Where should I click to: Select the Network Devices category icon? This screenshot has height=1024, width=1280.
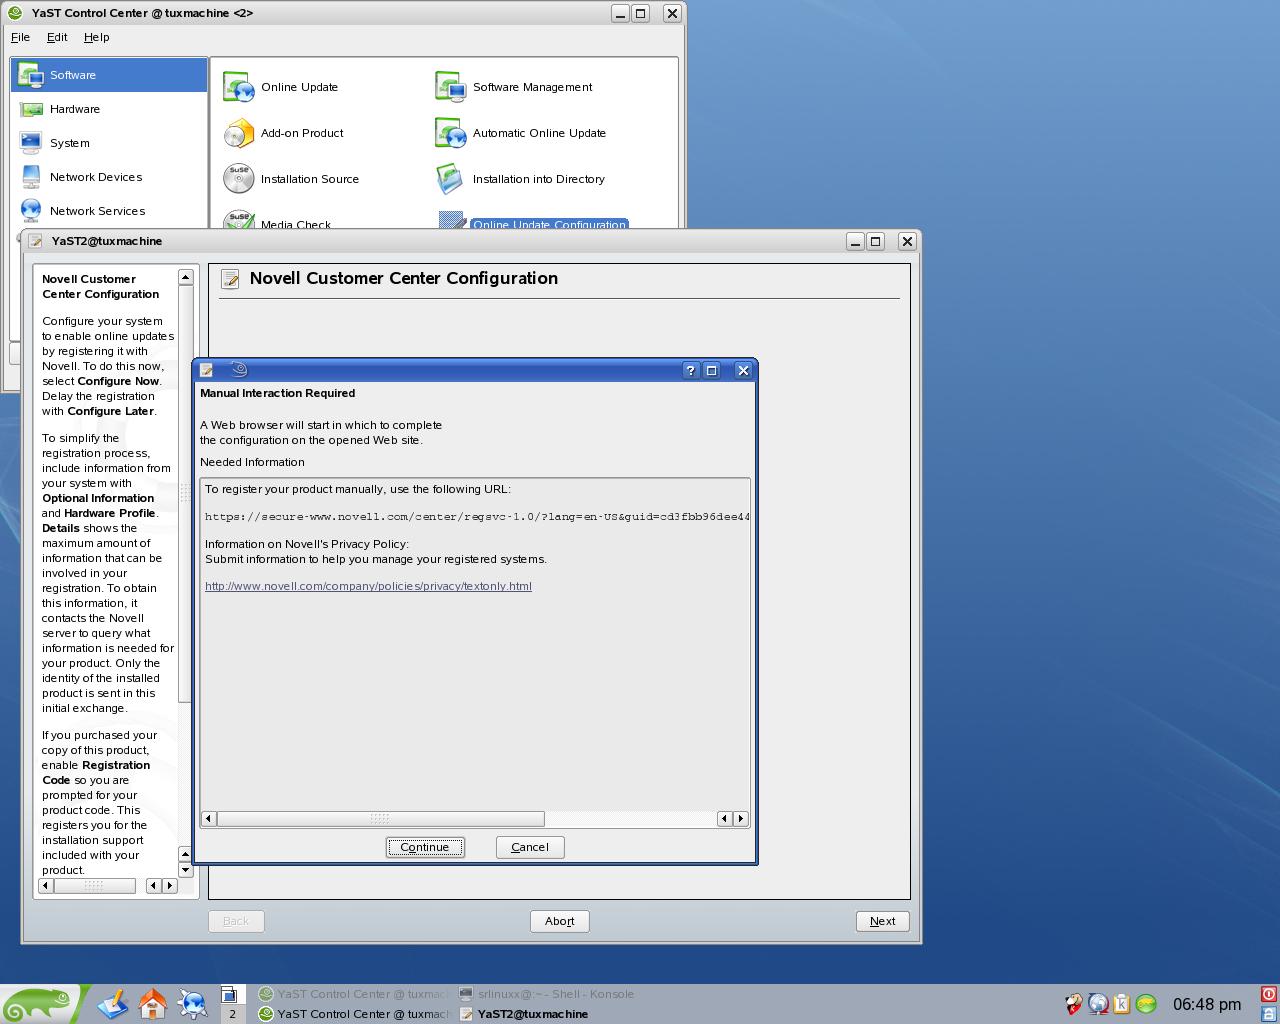coord(31,177)
